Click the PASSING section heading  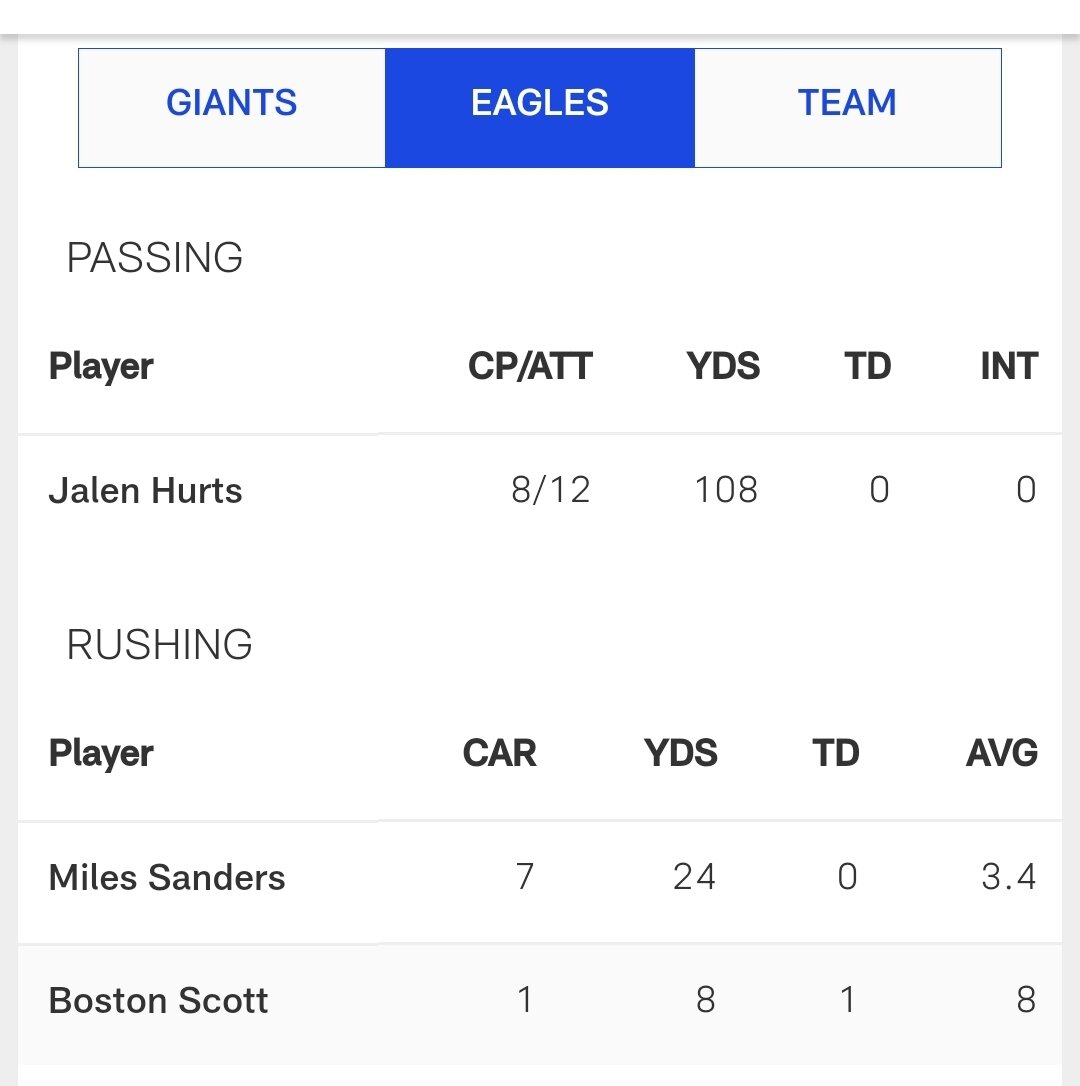click(155, 258)
